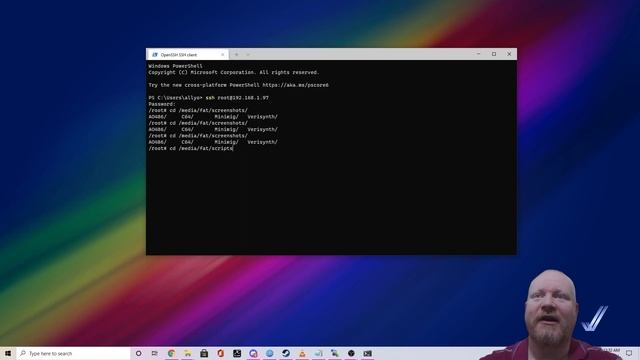Click the 'Password:' prompt line
This screenshot has height=360, width=640.
[x=162, y=104]
